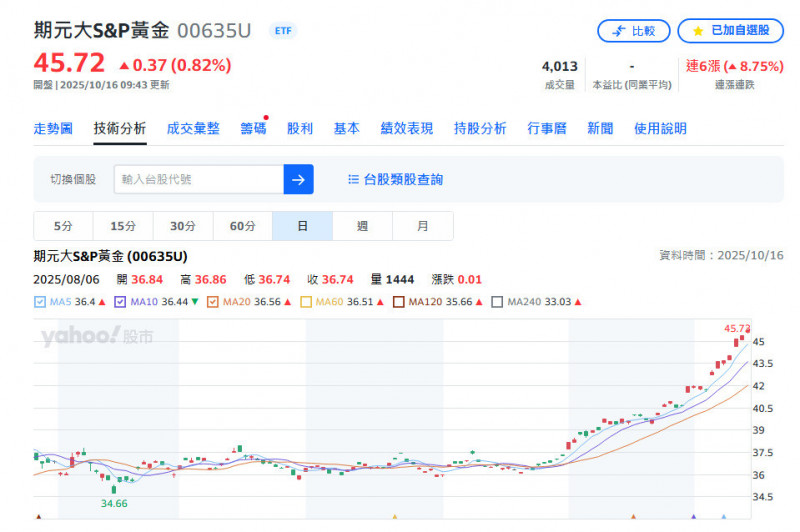Screen dimensions: 800x532
Task: Go to the 股利 tab
Action: (x=300, y=129)
